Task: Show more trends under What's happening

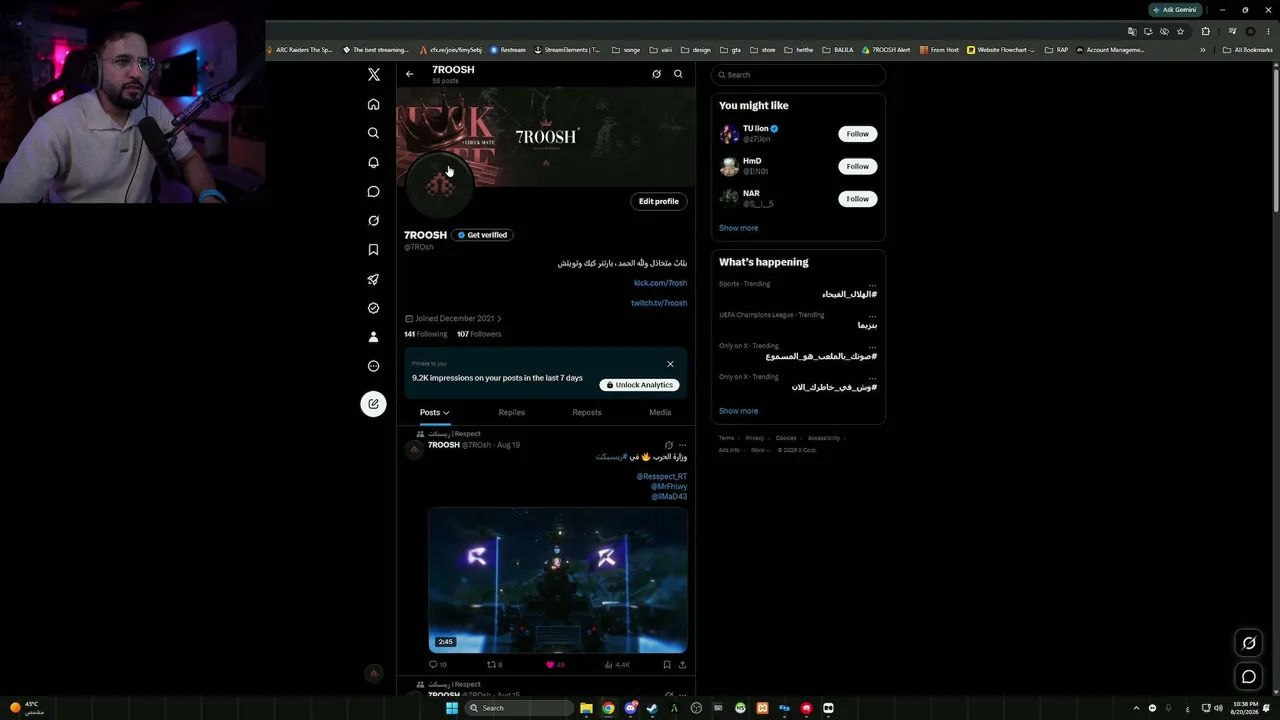Action: click(x=738, y=411)
